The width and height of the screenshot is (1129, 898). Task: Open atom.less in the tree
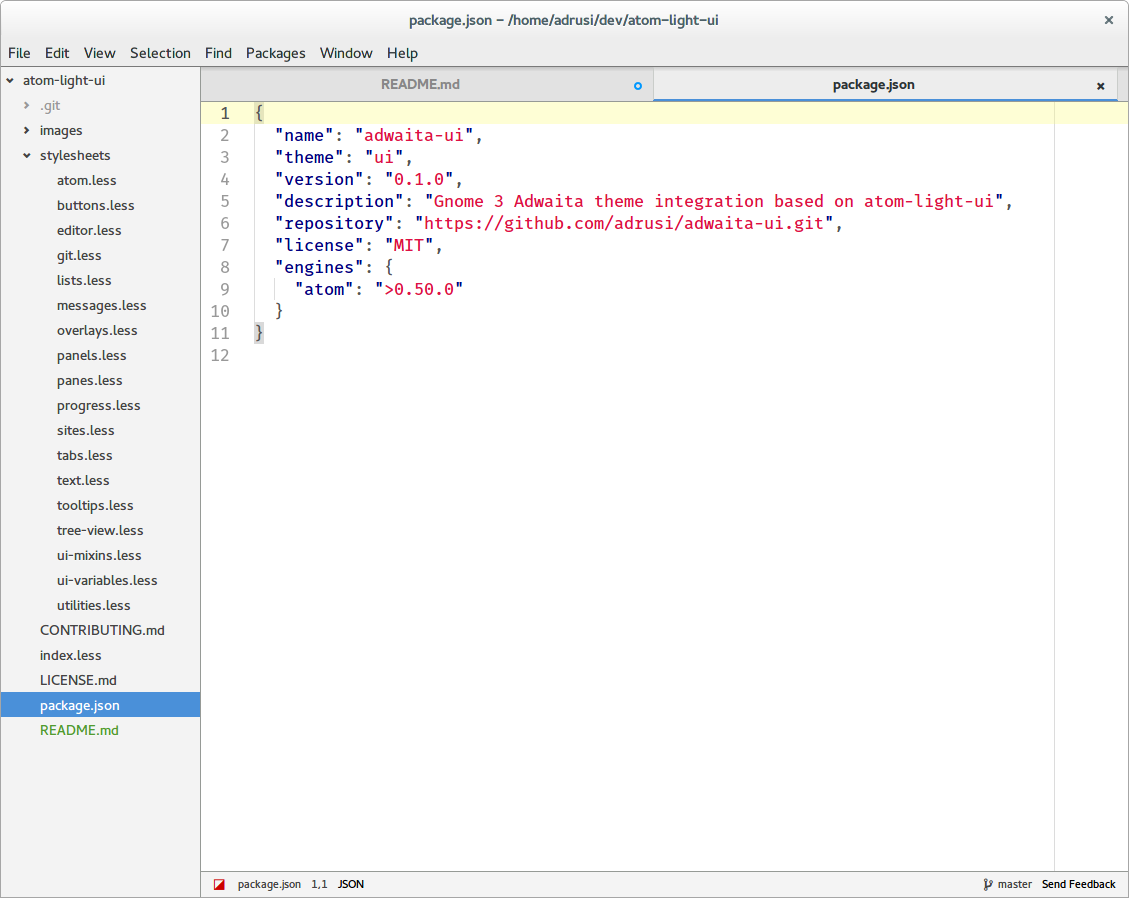click(x=86, y=181)
